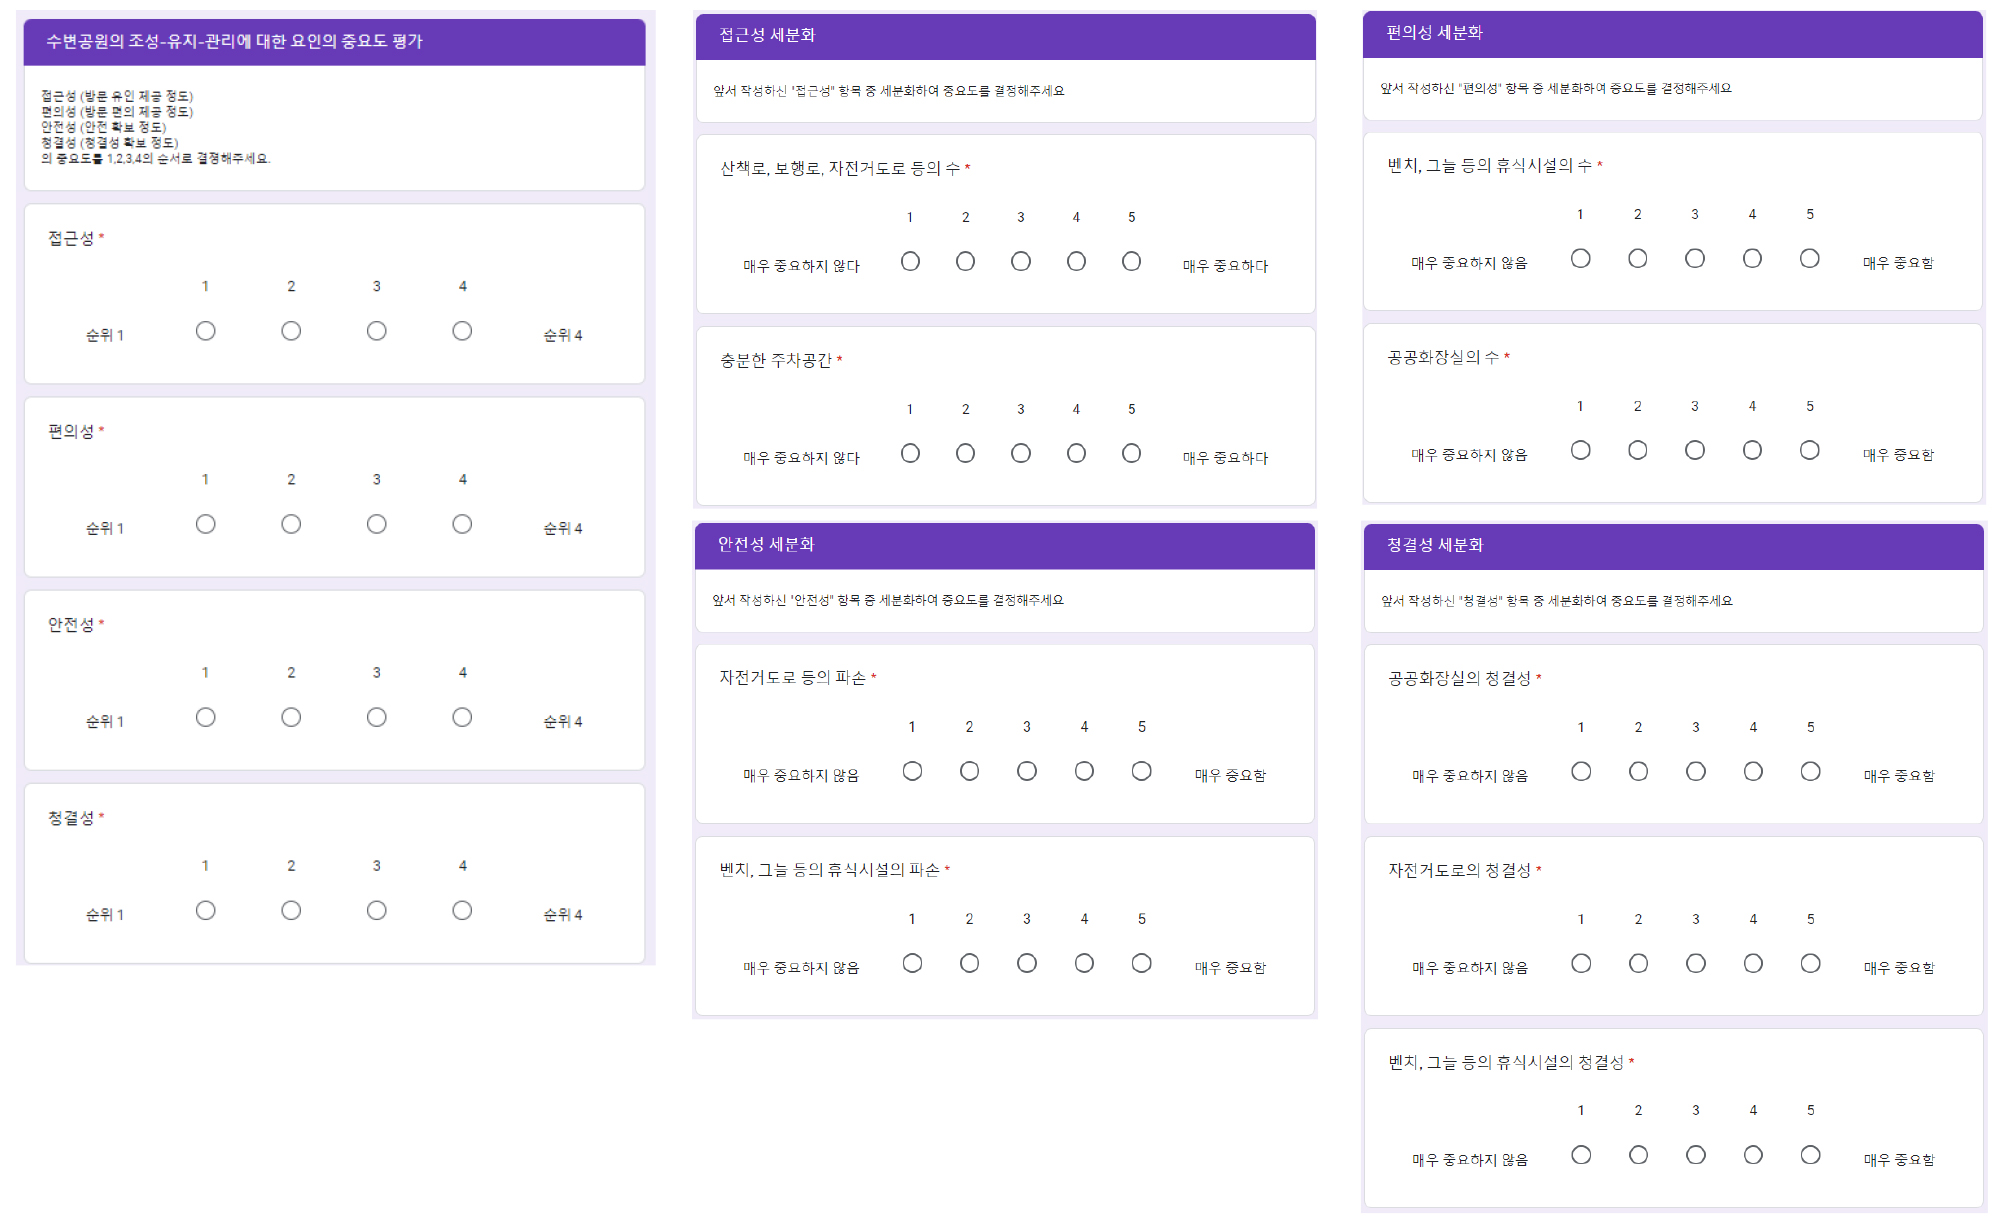Viewport: 2011px width, 1226px height.
Task: Select rank 4 for 편의성
Action: [462, 524]
